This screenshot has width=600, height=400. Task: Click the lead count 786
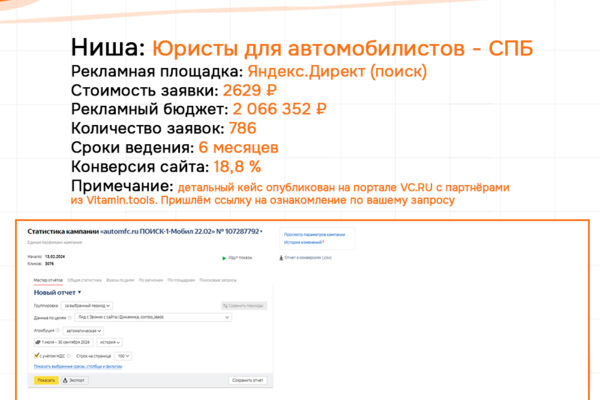click(x=243, y=128)
